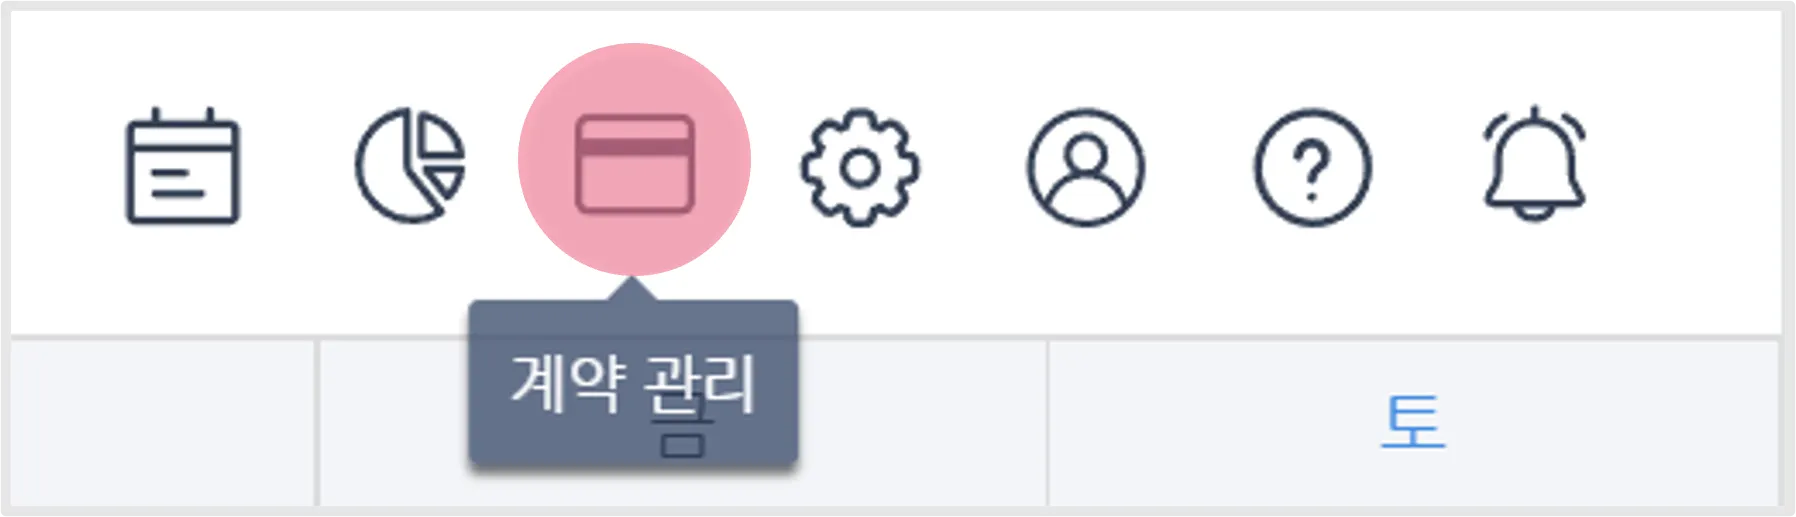Expand the alerts list from the bell

[x=1534, y=164]
